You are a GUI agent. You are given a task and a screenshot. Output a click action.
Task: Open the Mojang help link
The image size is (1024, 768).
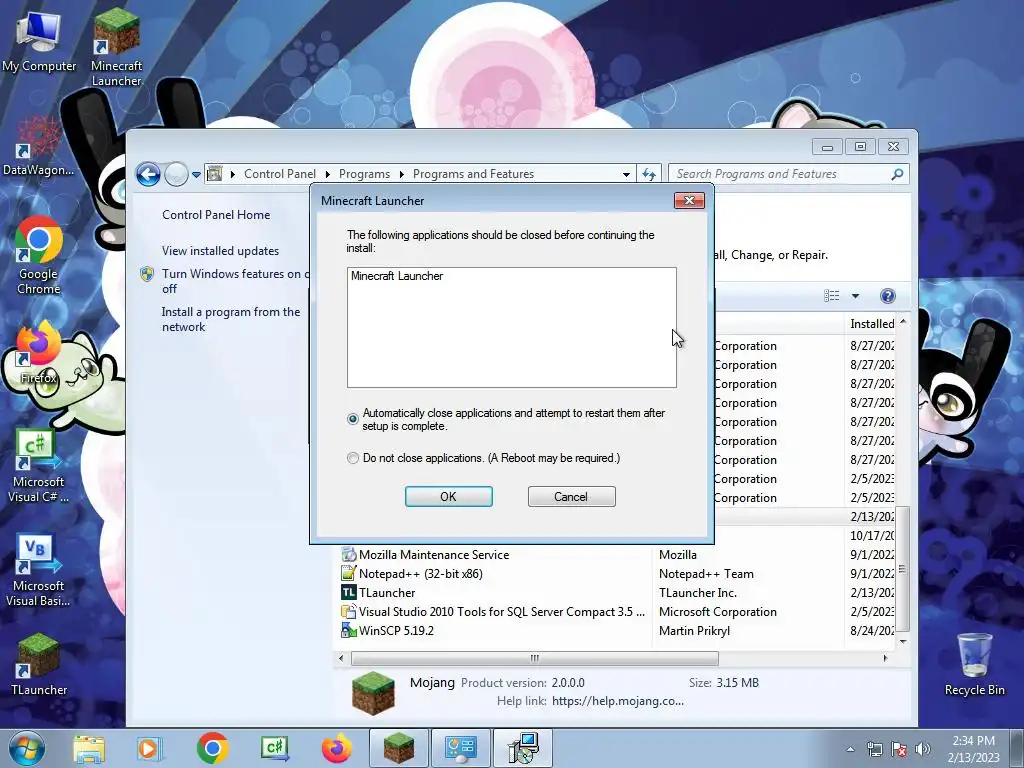[x=618, y=701]
